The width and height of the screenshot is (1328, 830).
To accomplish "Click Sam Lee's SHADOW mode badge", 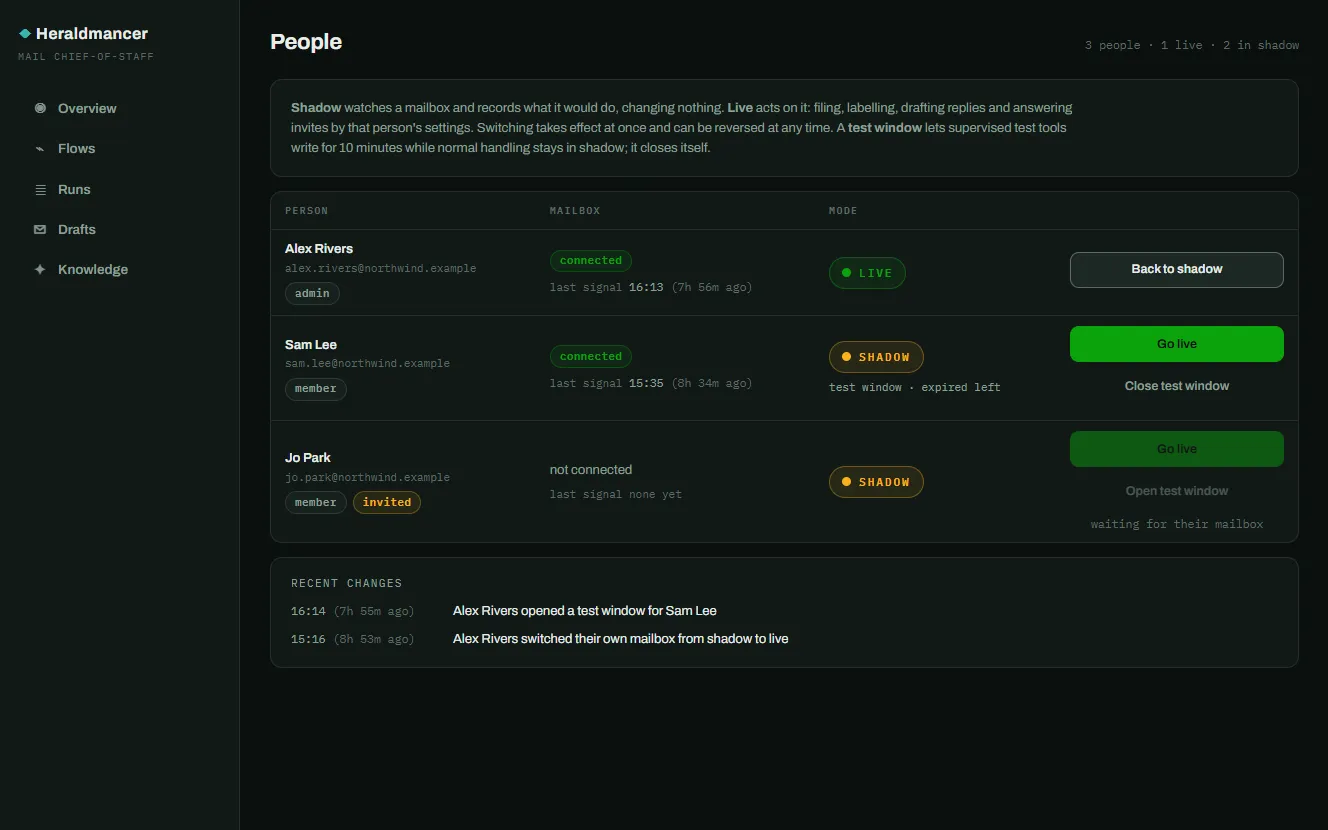I will (876, 357).
